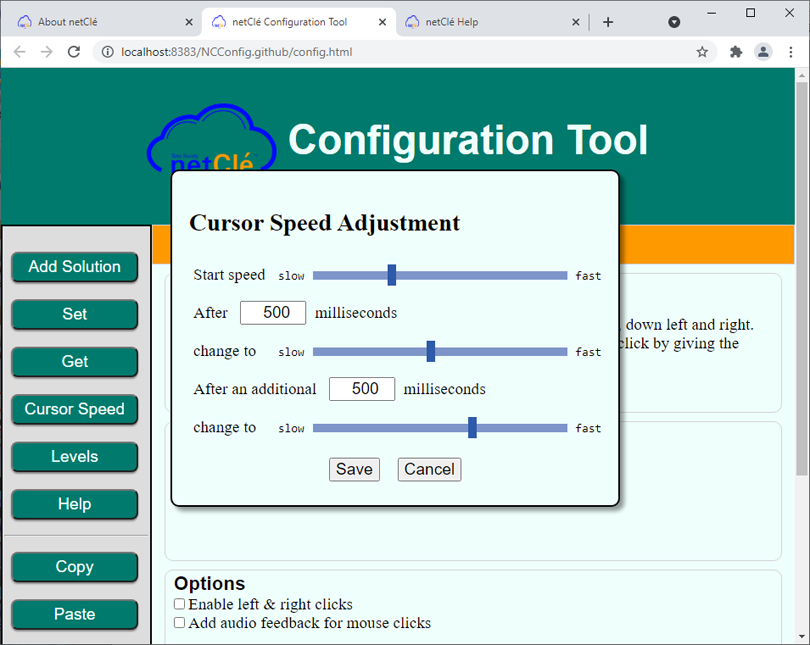The width and height of the screenshot is (810, 645).
Task: Click the Levels sidebar button
Action: pos(74,457)
